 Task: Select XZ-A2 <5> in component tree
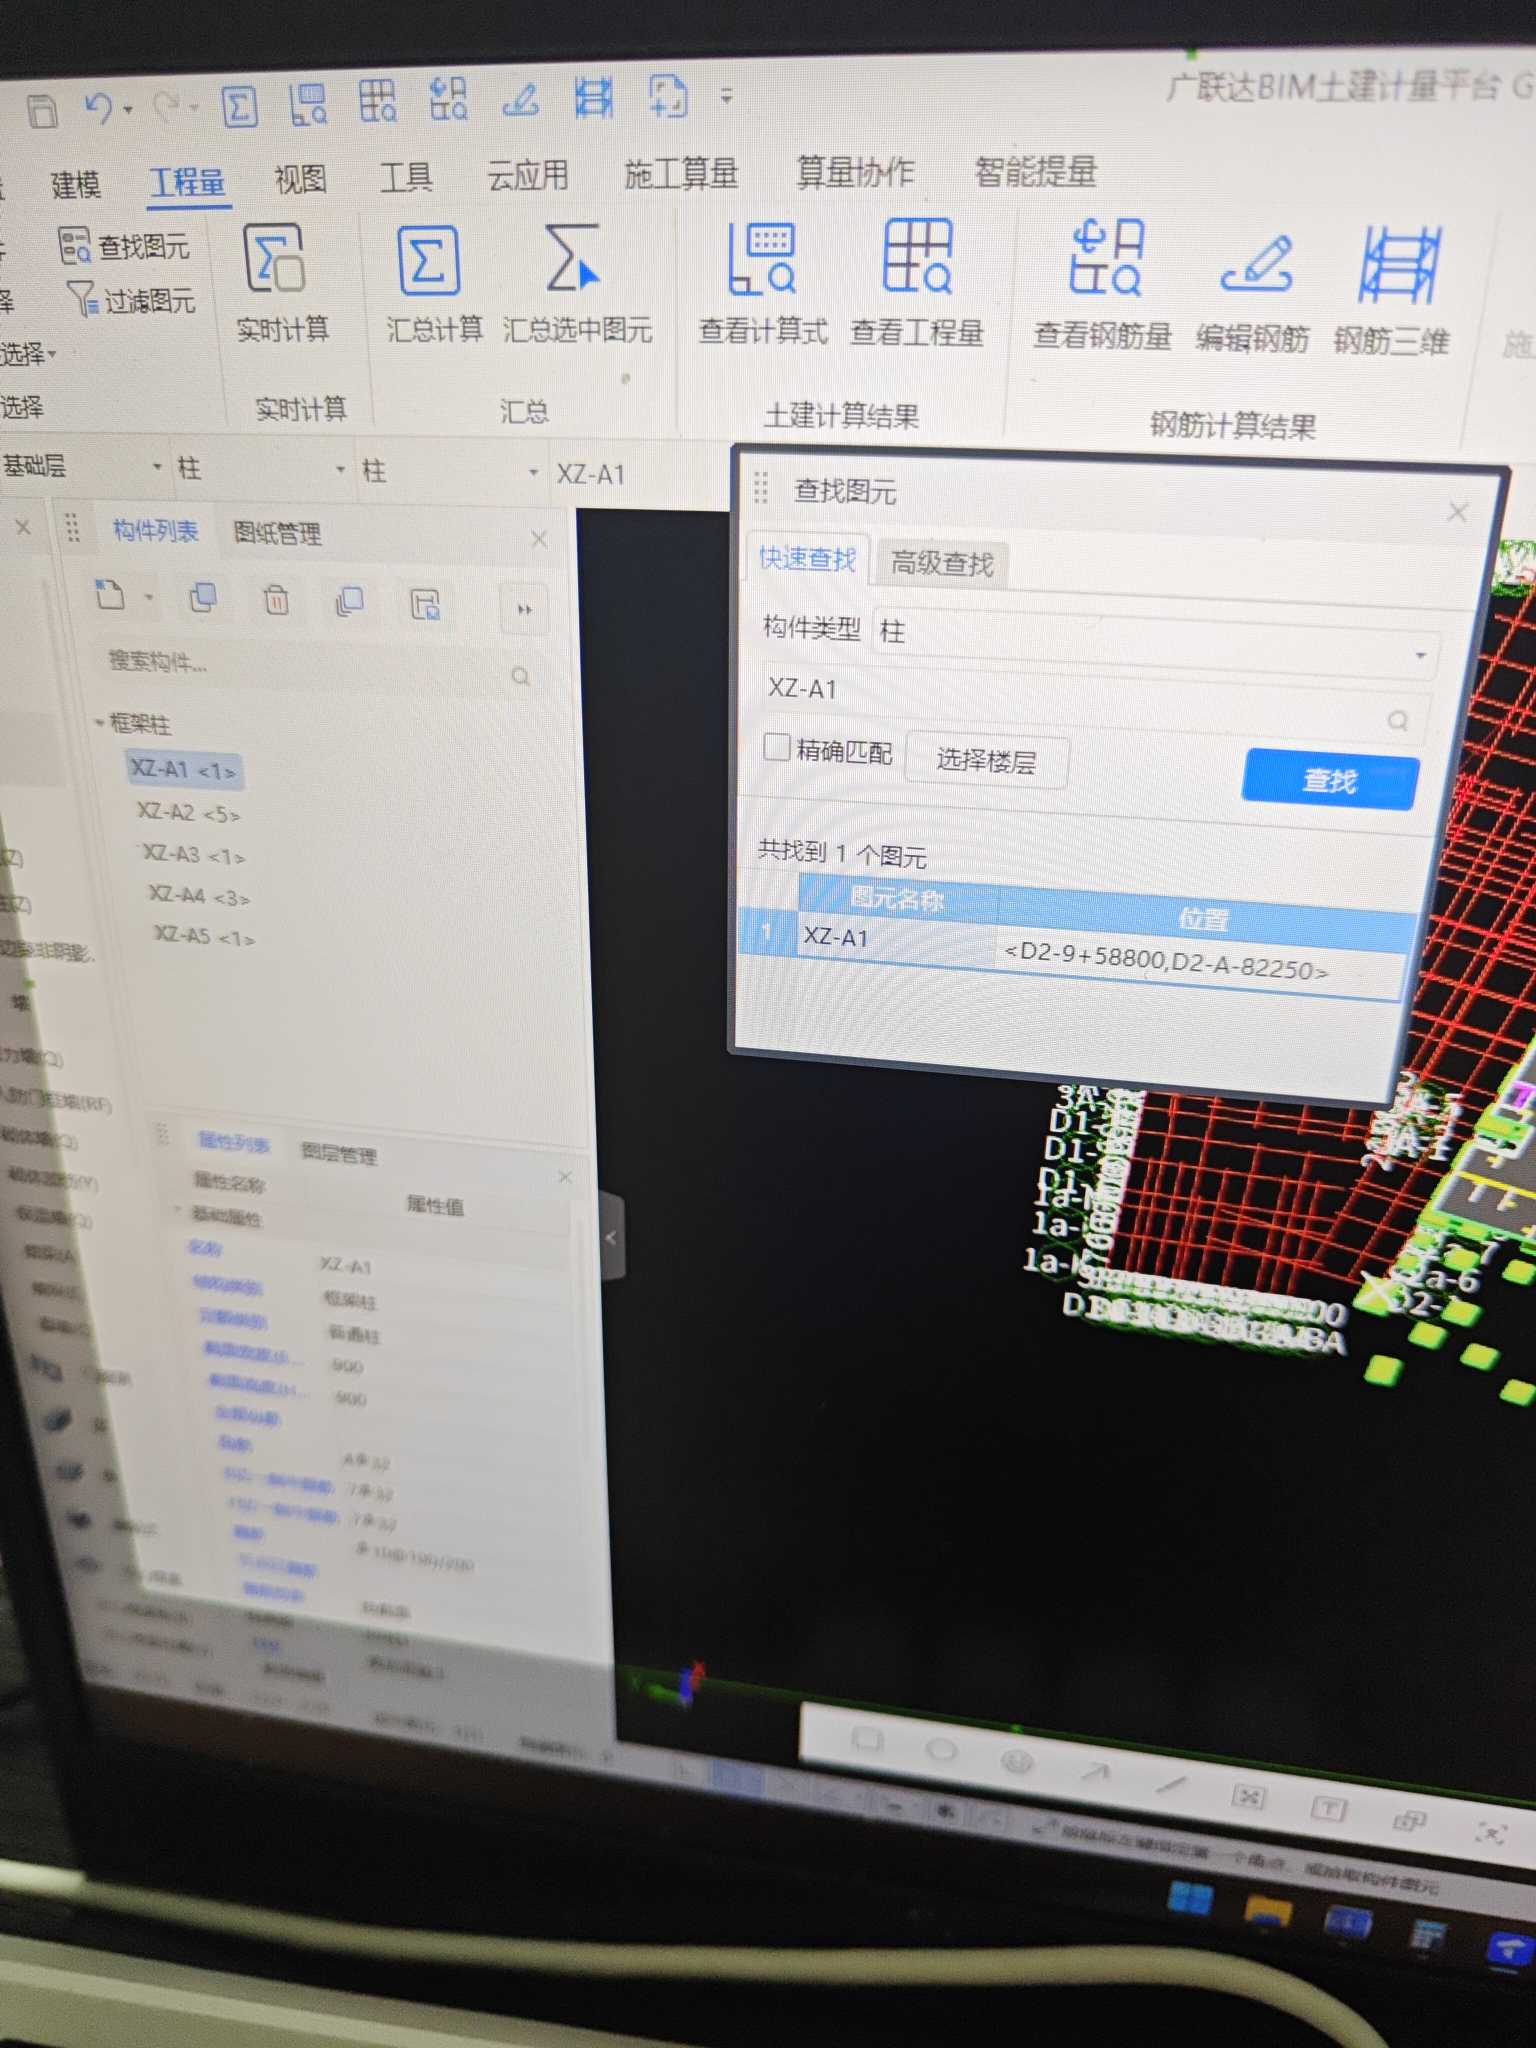(189, 813)
